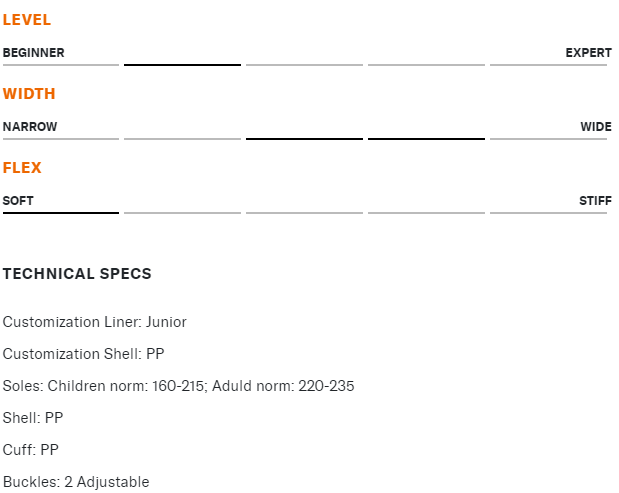The height and width of the screenshot is (493, 619).
Task: Click the TECHNICAL SPECS heading
Action: click(77, 274)
